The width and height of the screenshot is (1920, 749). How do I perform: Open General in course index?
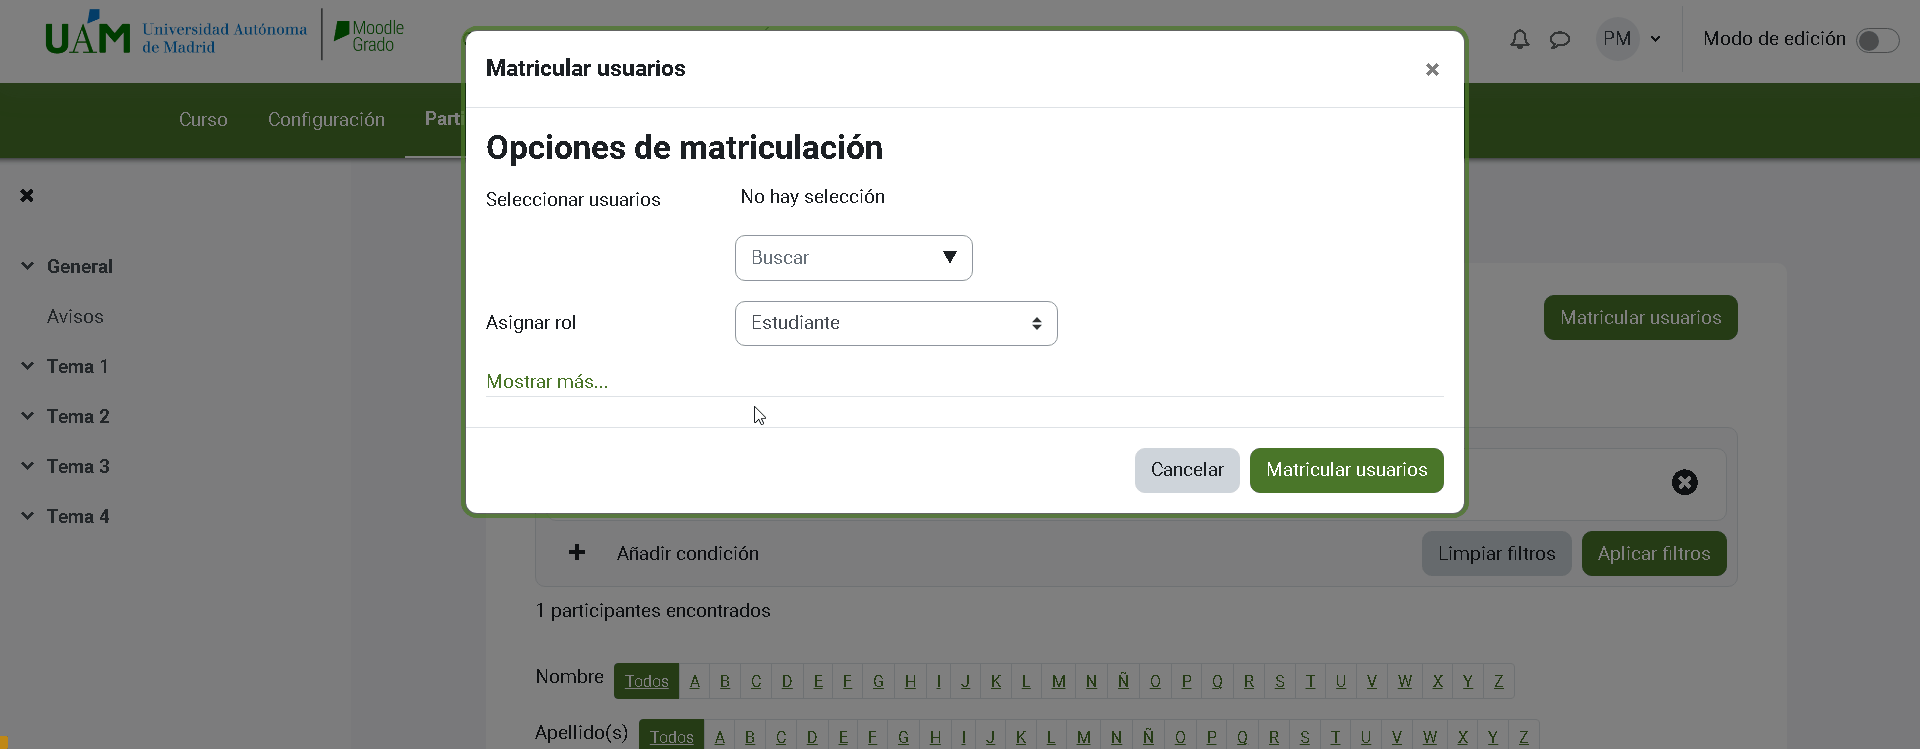pos(80,266)
